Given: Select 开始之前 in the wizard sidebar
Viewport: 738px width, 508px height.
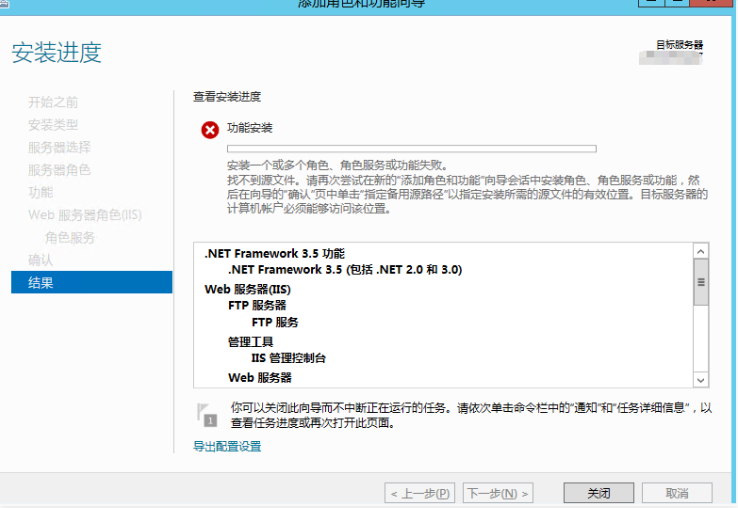Looking at the screenshot, I should [53, 102].
